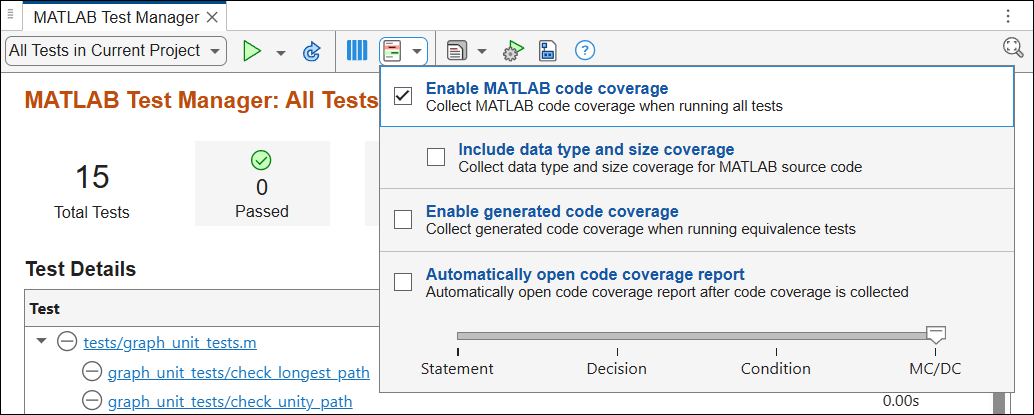Click the panel drag handle icon
This screenshot has width=1034, height=415.
point(10,15)
